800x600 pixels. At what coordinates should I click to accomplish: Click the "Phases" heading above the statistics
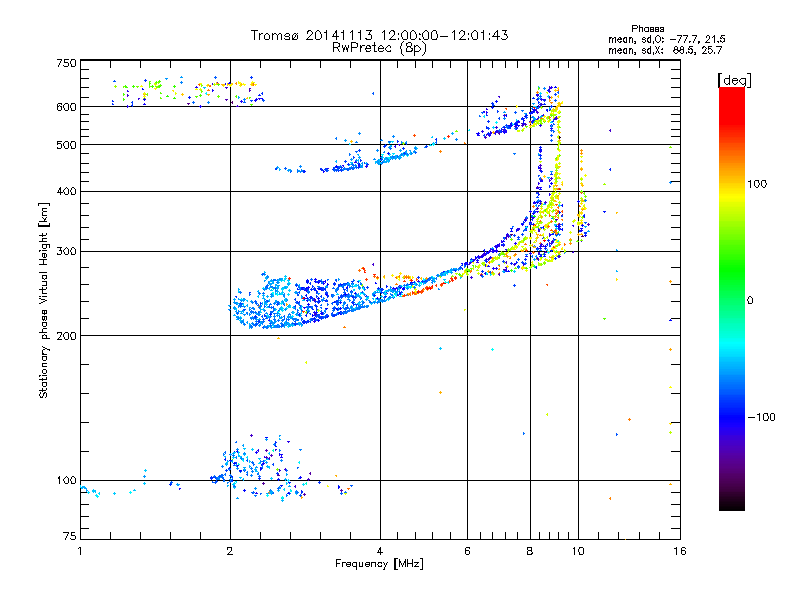coord(647,29)
